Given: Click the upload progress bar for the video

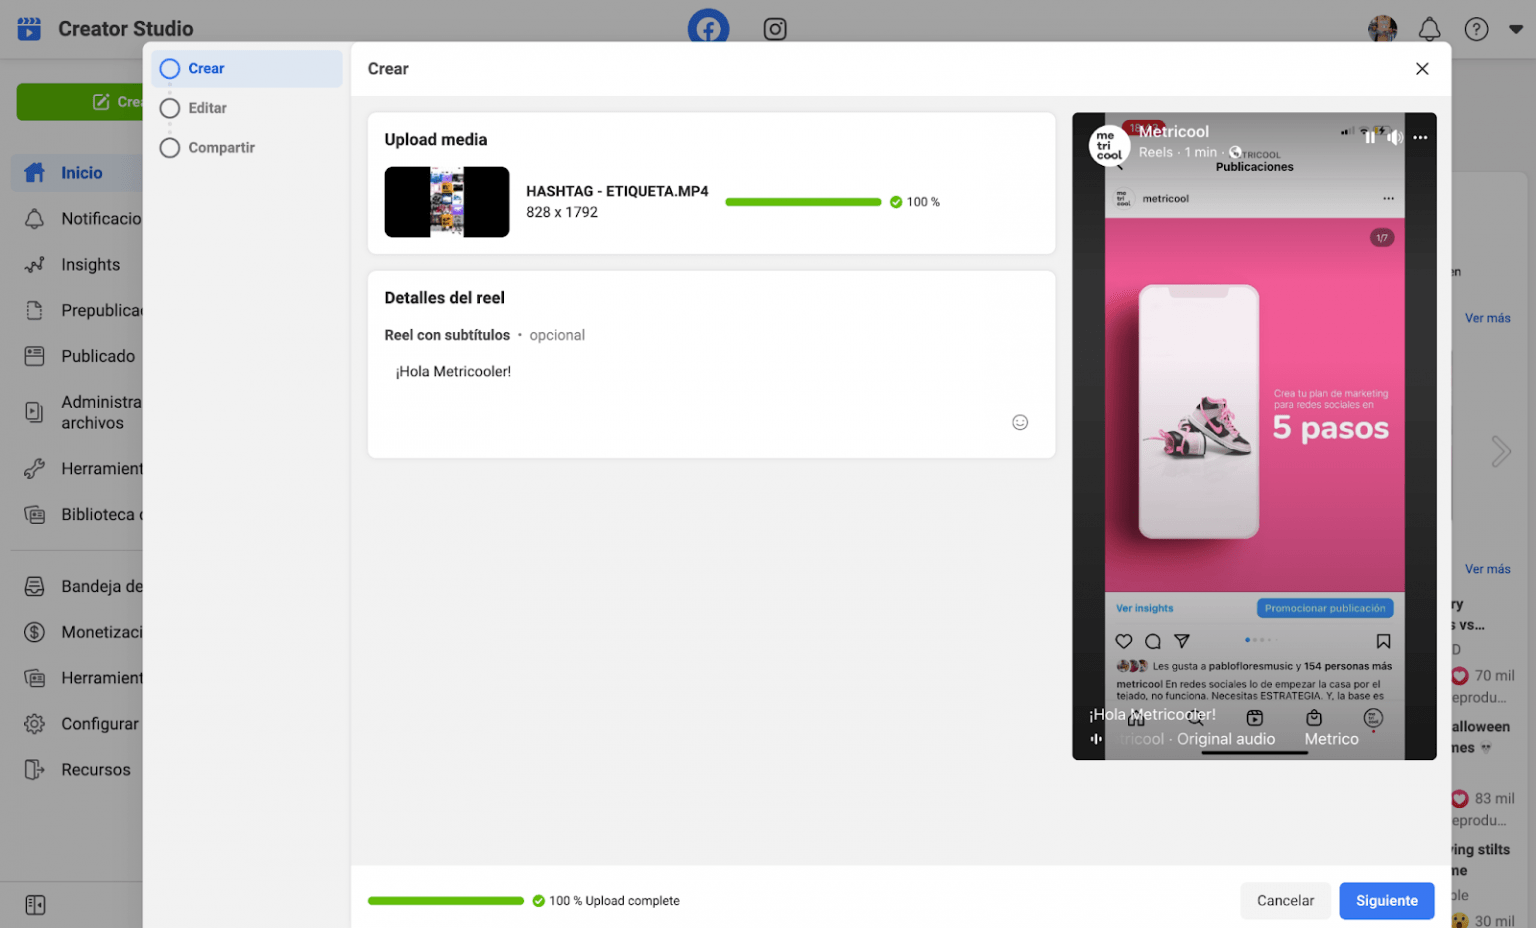Looking at the screenshot, I should point(803,202).
